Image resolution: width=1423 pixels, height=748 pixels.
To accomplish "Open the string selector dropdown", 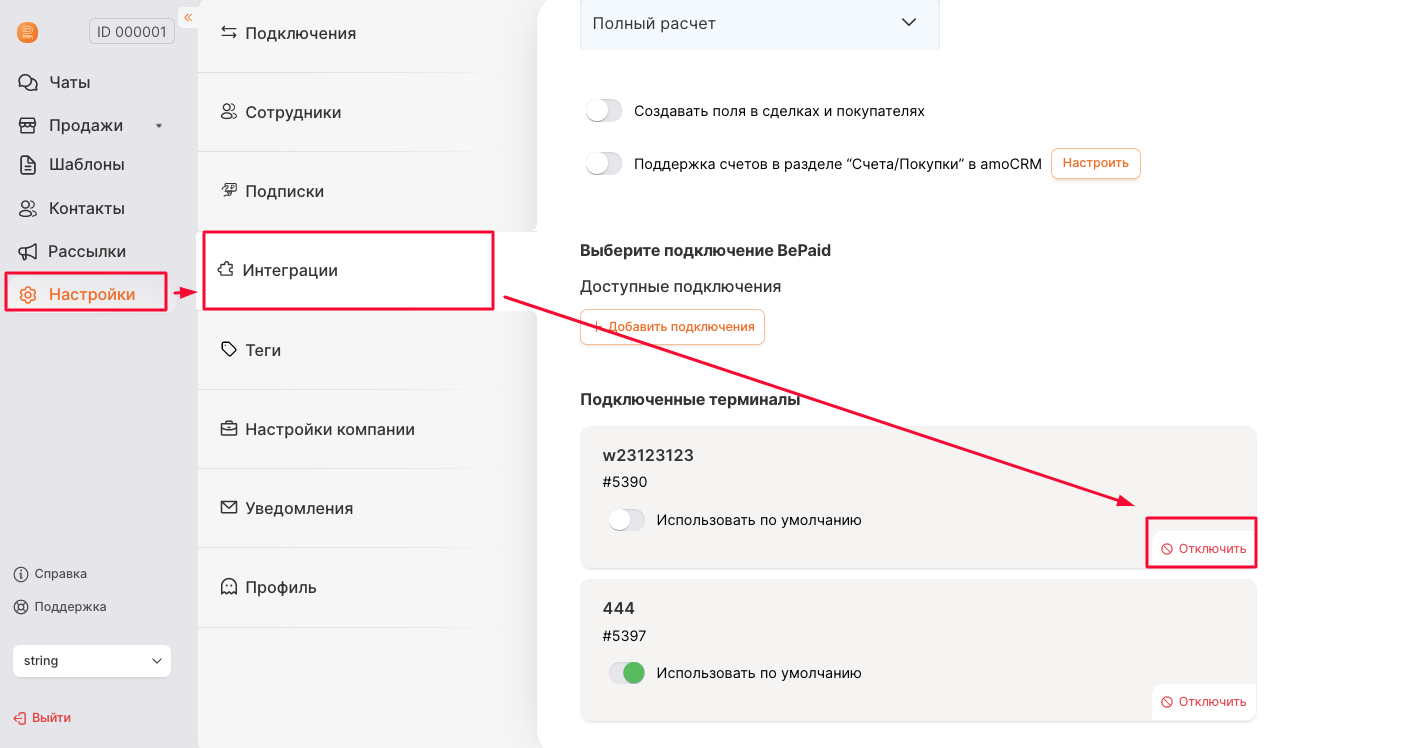I will coord(92,661).
